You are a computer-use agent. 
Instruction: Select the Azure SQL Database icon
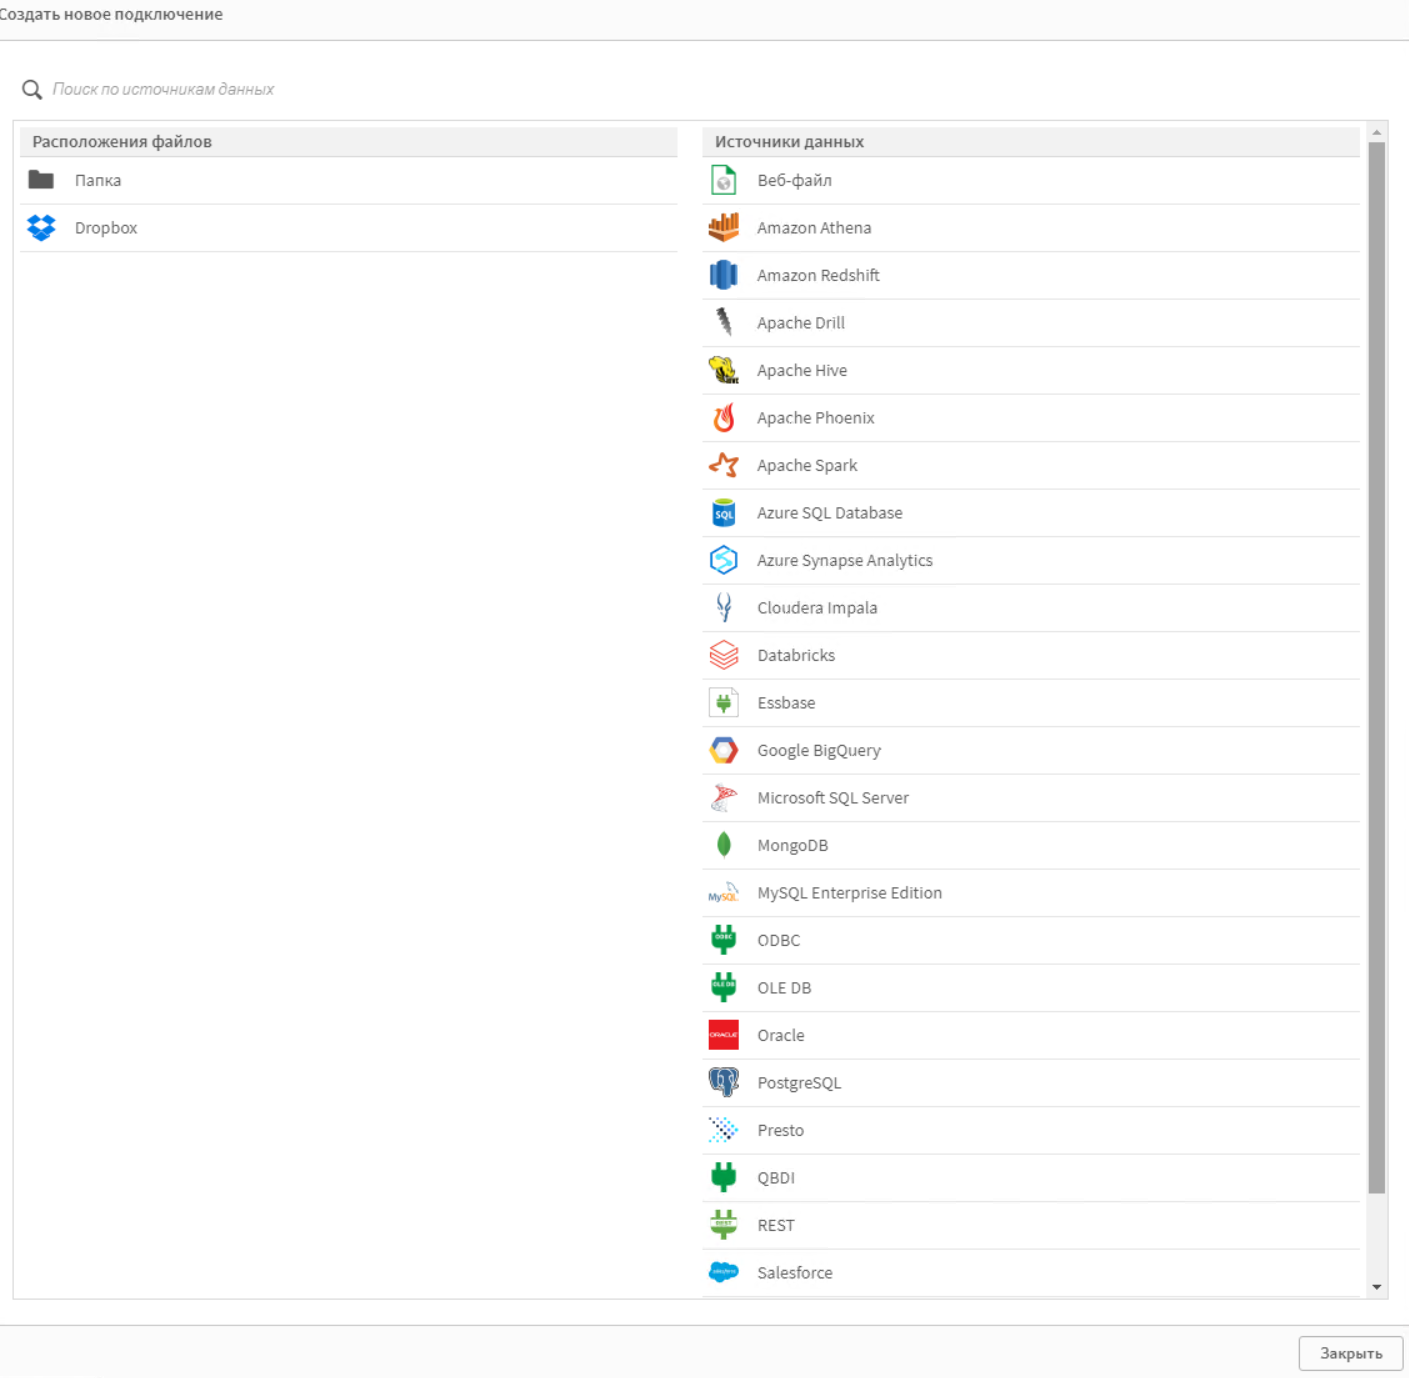tap(723, 513)
